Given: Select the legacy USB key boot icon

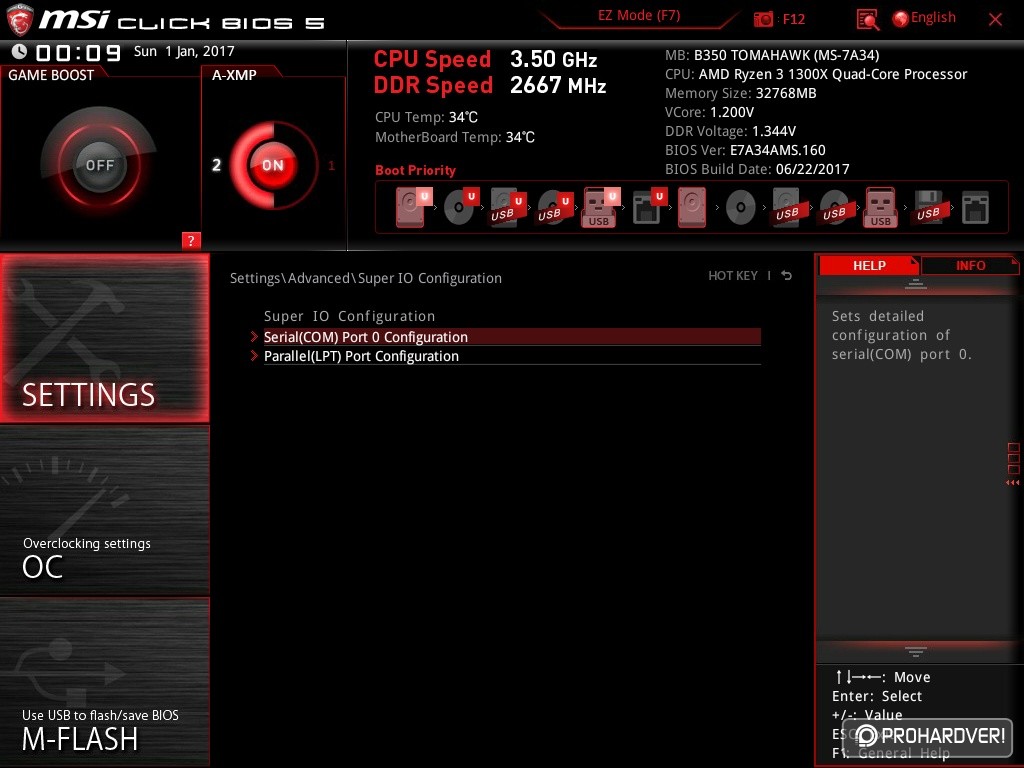Looking at the screenshot, I should [880, 207].
